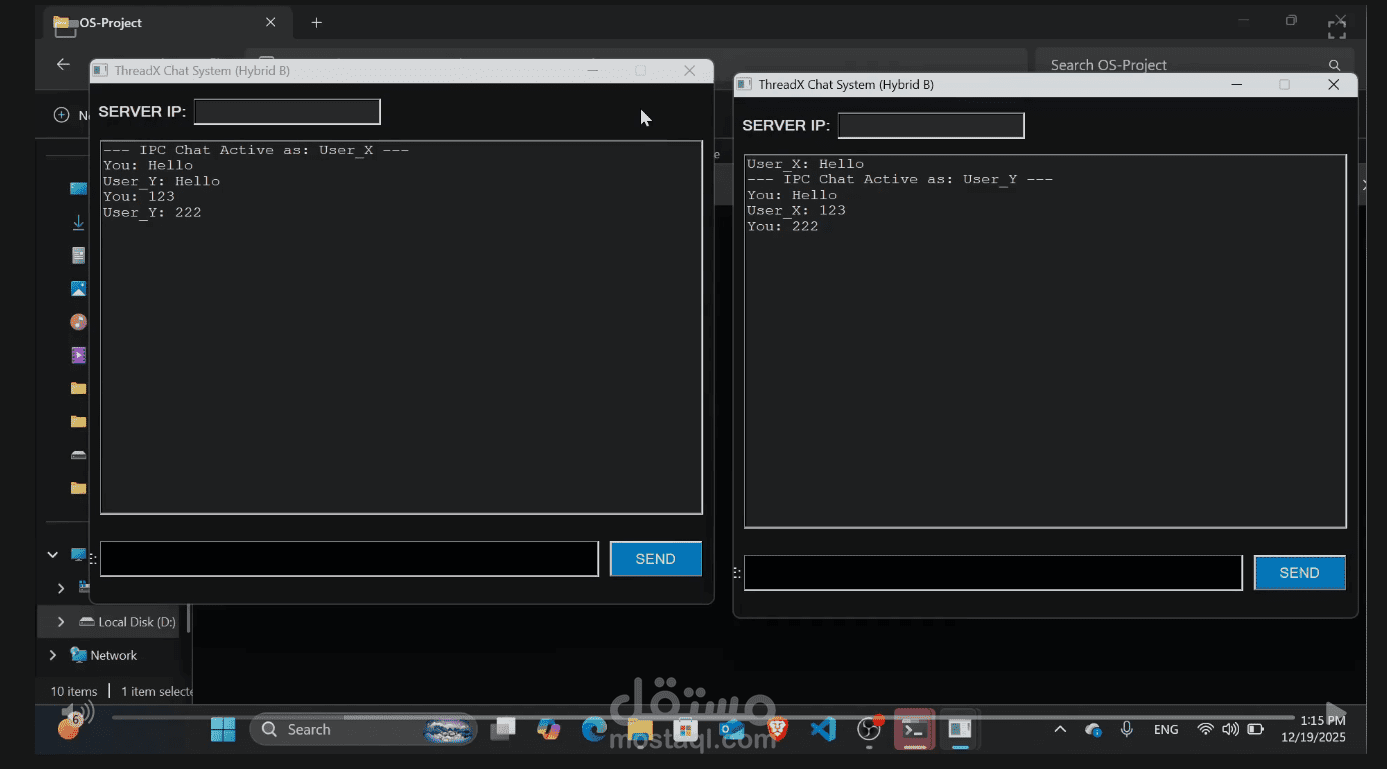Switch the ENG keyboard language

(x=1165, y=729)
